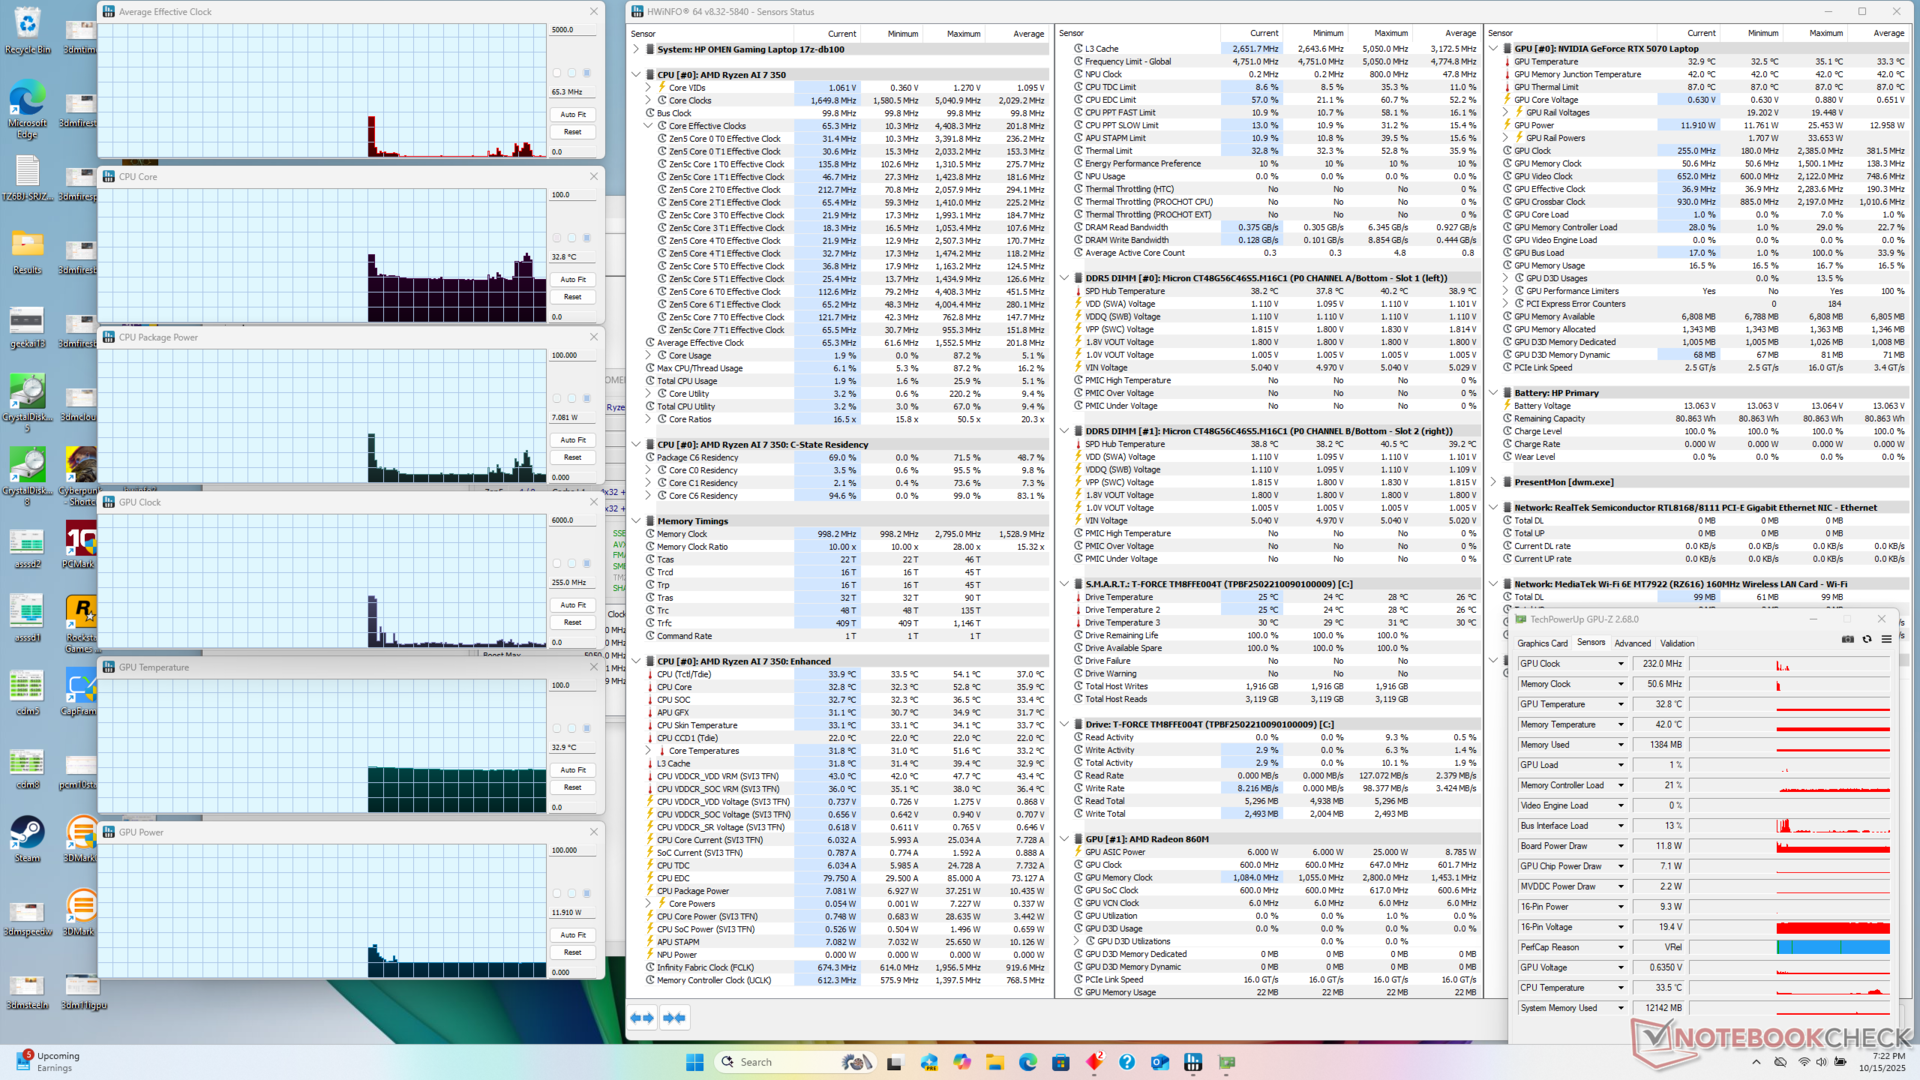Screen dimensions: 1920x1080
Task: Click HWiNFO collapse columns arrows button
Action: pos(675,1018)
